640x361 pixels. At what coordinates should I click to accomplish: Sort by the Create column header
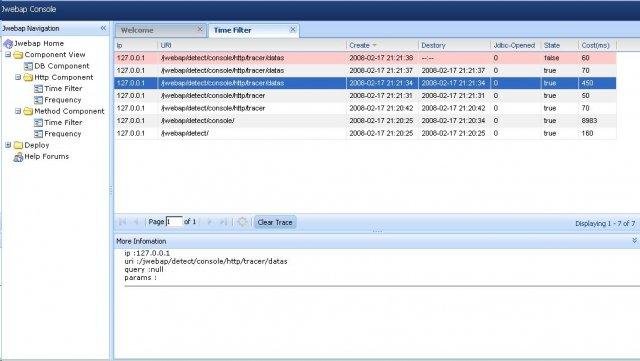click(x=382, y=45)
